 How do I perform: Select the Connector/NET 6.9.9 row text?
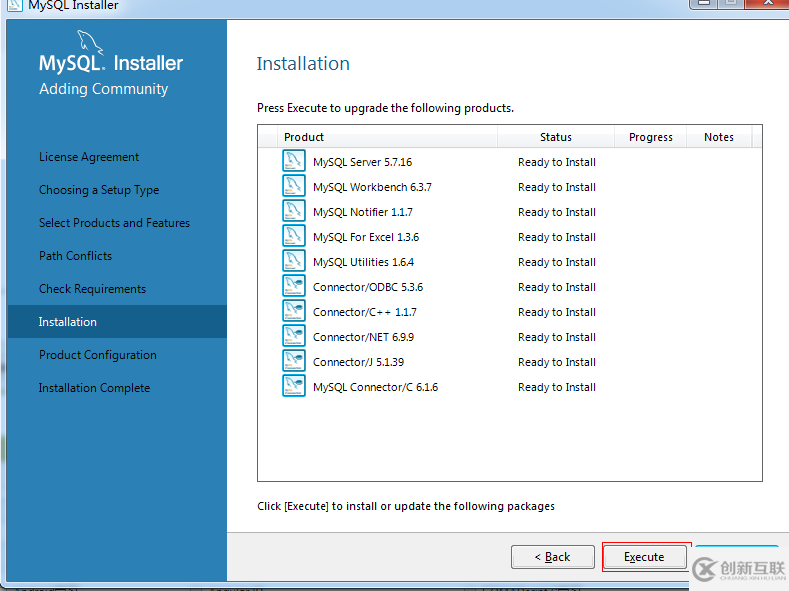coord(363,337)
